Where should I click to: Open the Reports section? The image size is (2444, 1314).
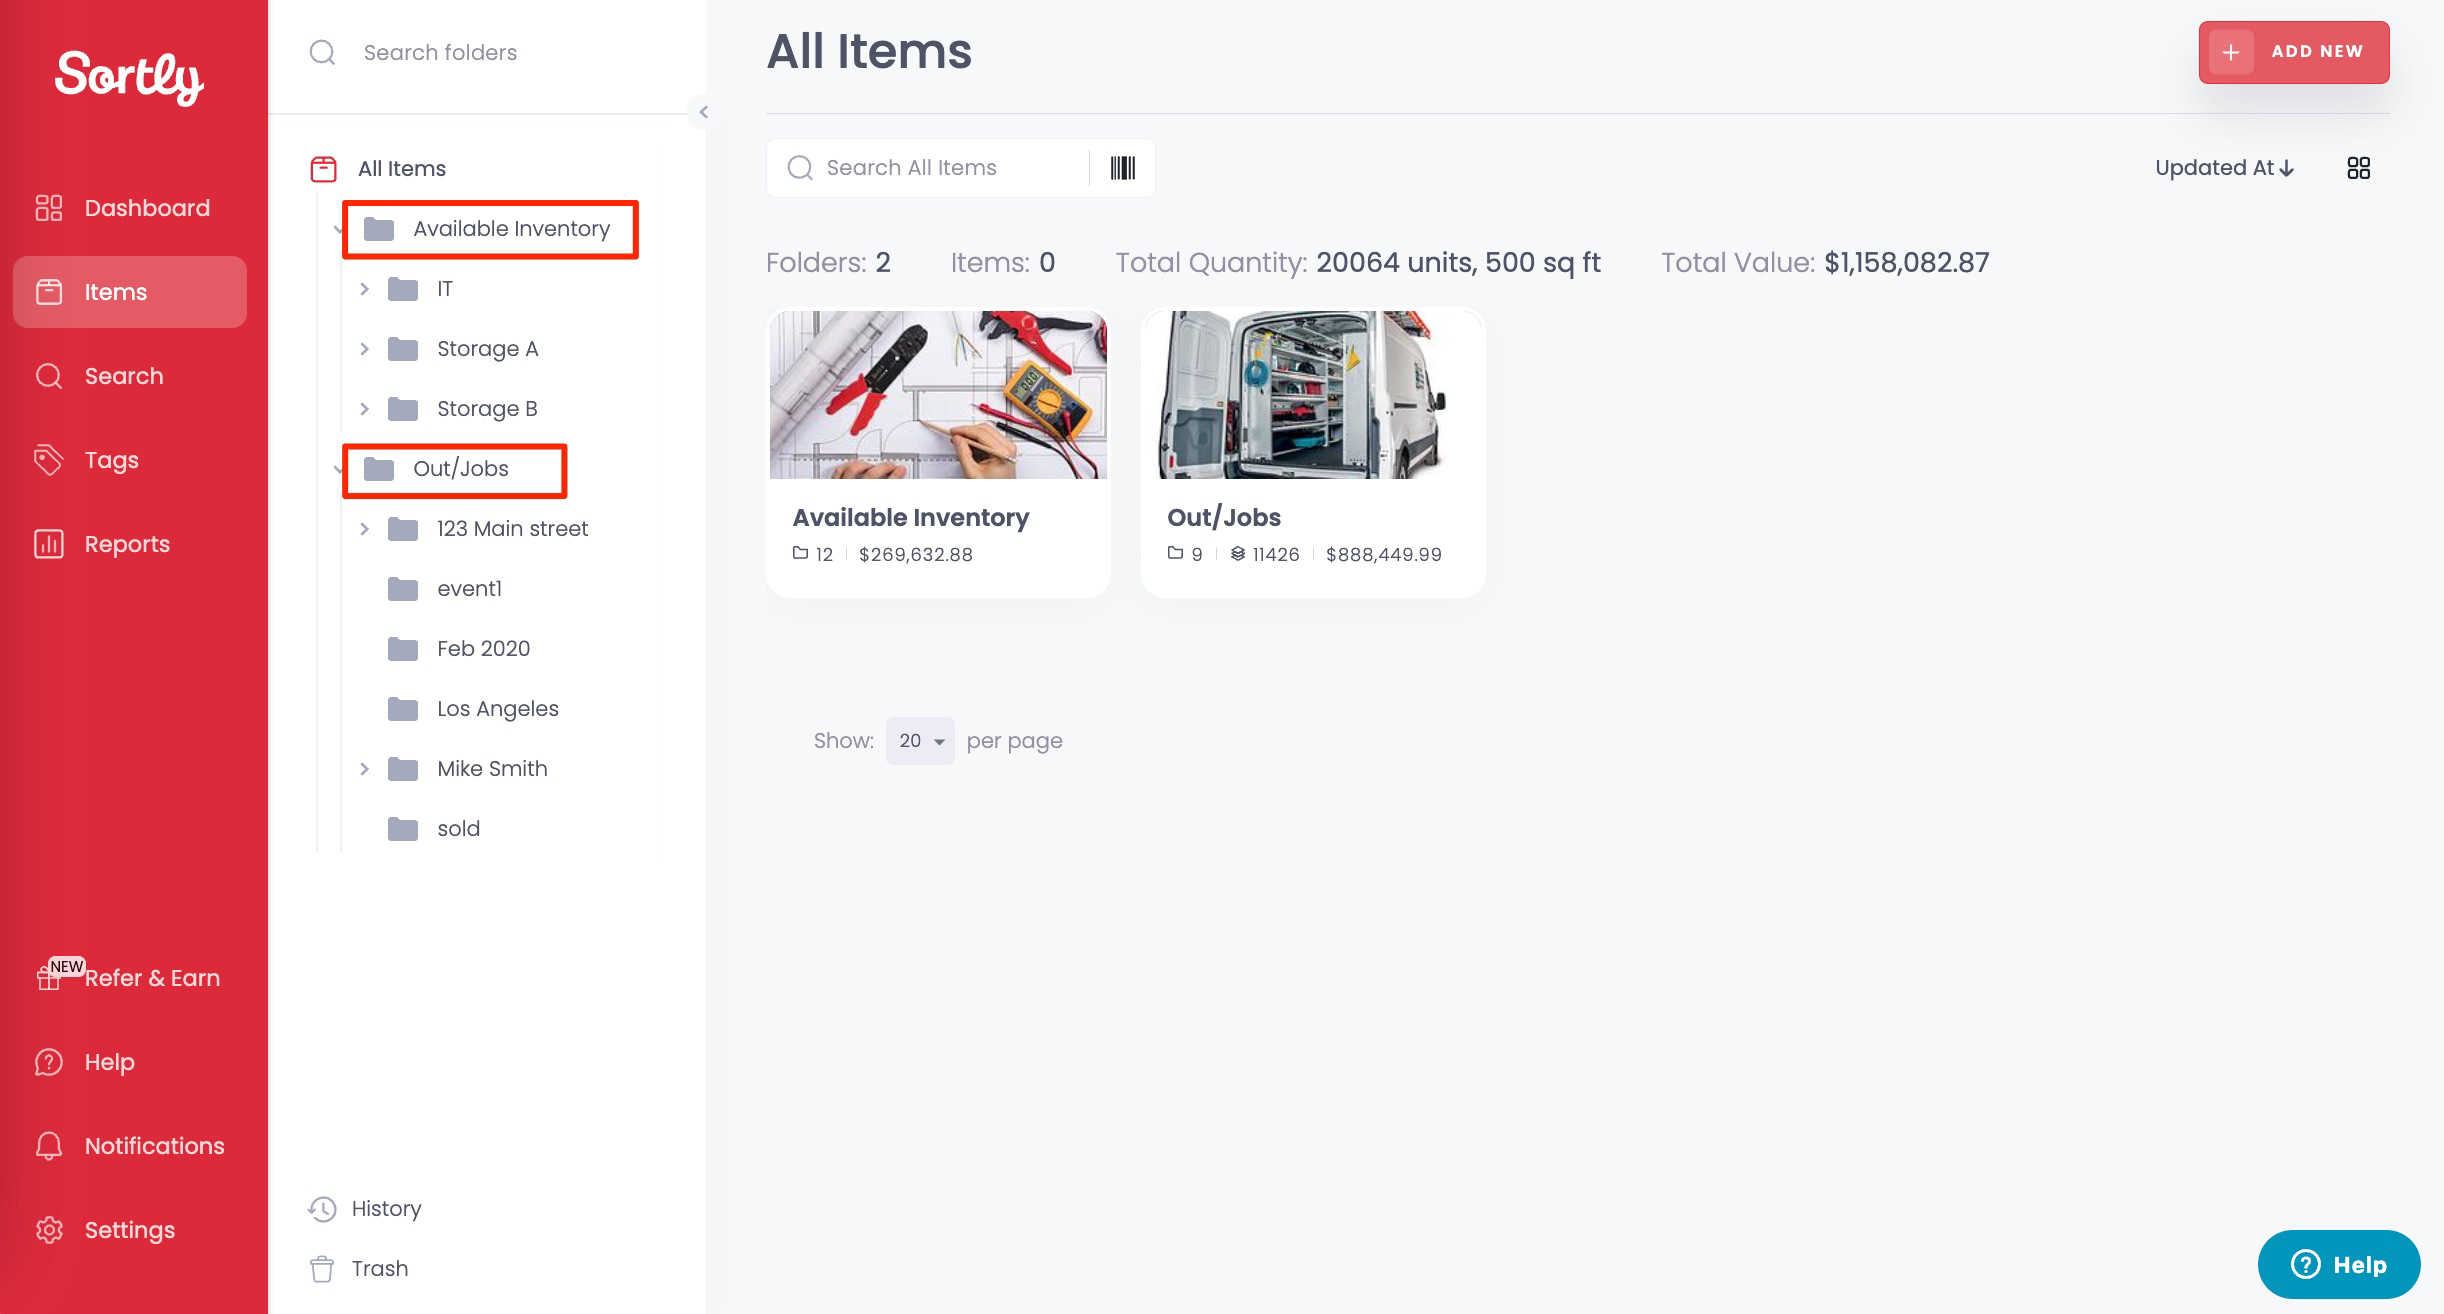coord(130,544)
